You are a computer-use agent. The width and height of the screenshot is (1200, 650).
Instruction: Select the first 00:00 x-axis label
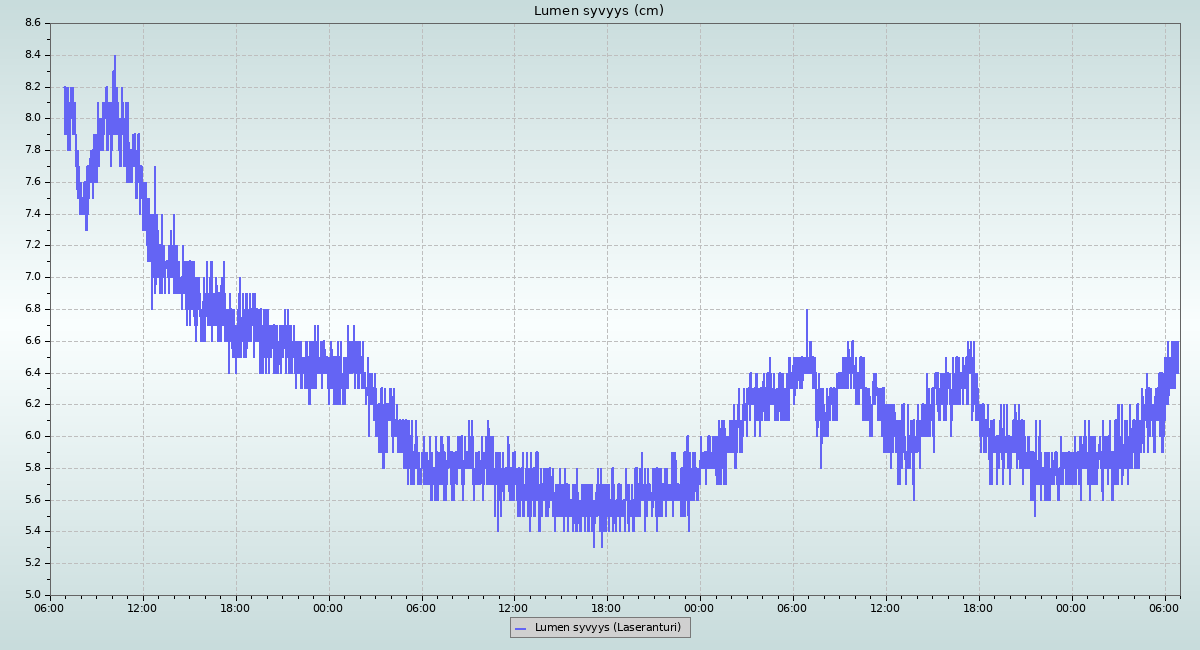328,608
